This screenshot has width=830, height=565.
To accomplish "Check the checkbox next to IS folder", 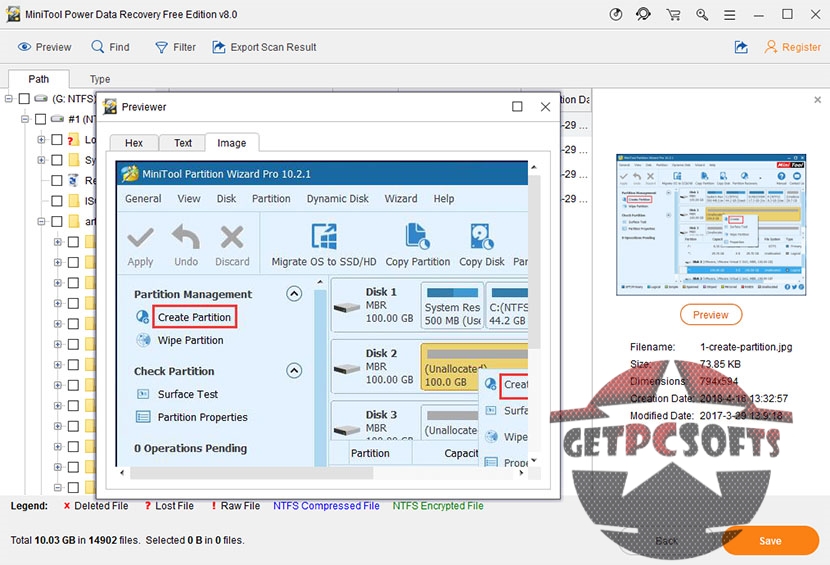I will point(57,201).
